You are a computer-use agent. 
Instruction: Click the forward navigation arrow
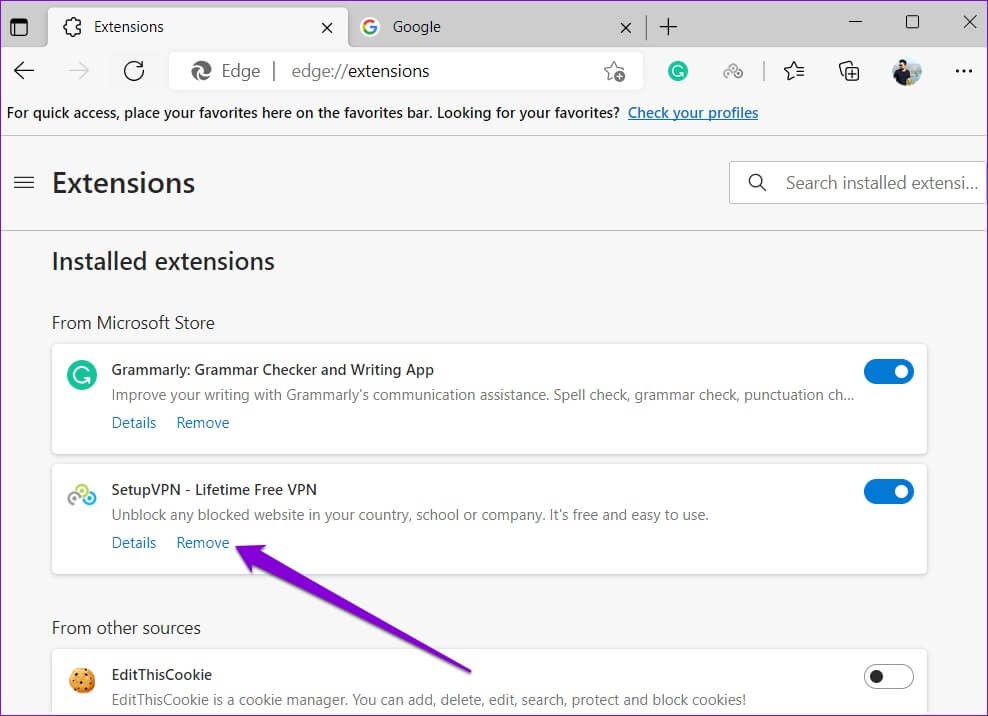(x=79, y=71)
